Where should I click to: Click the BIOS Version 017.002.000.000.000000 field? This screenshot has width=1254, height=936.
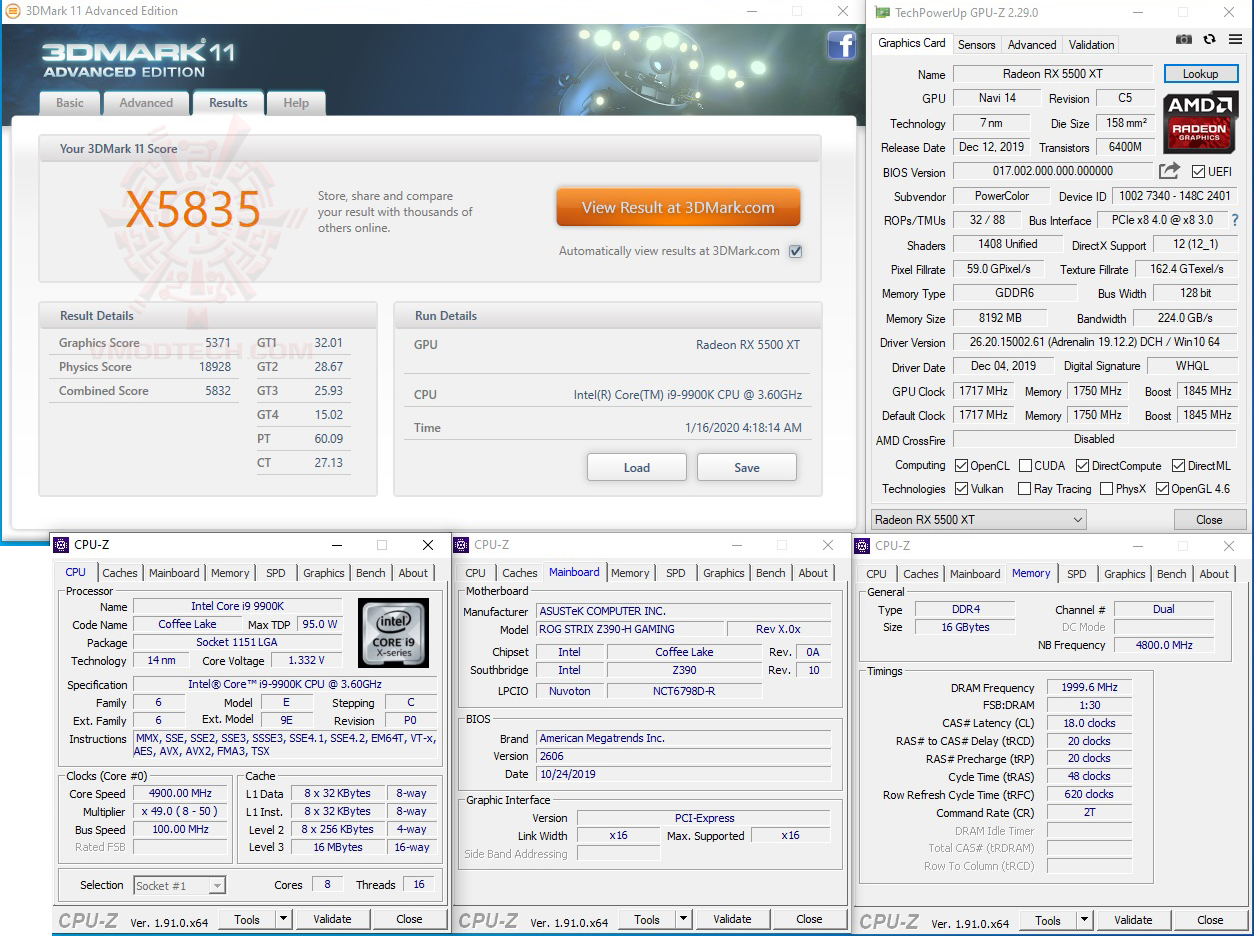(1053, 171)
